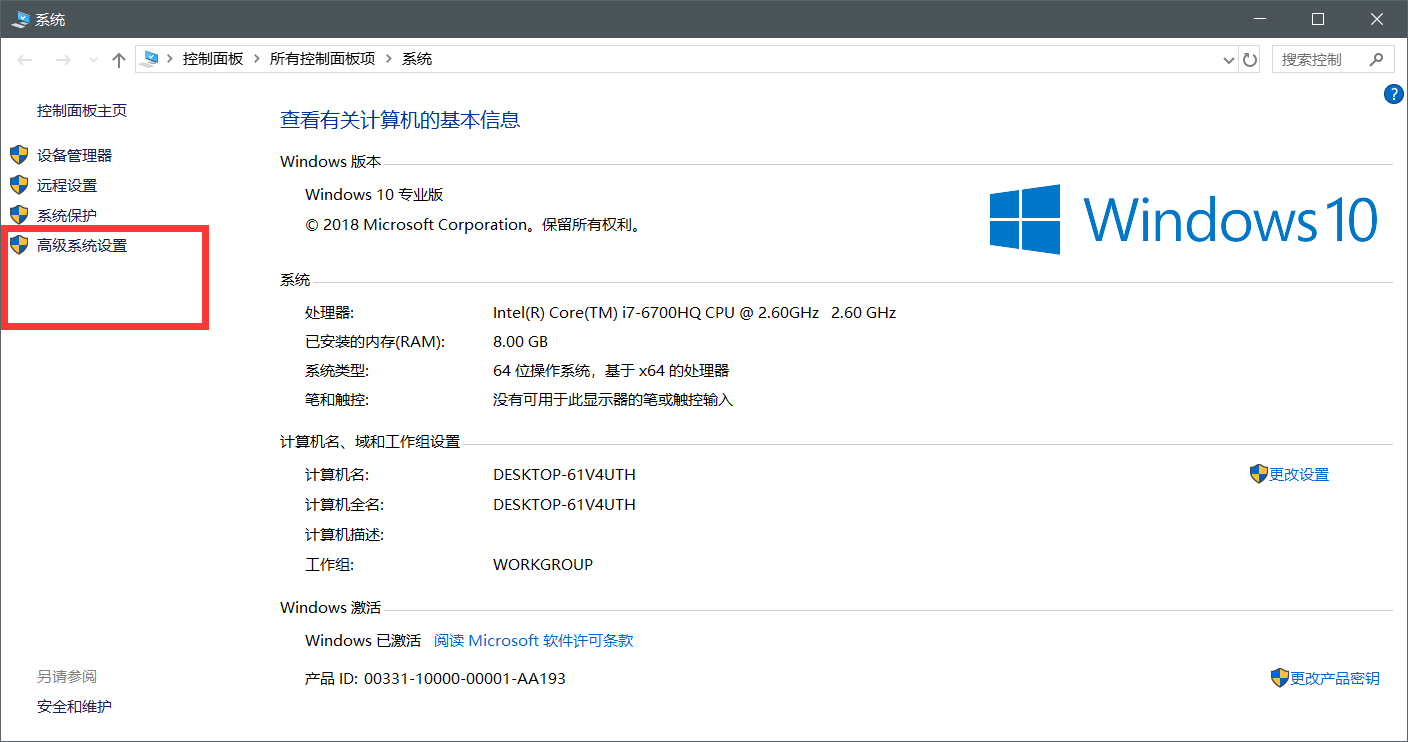Expand chevron after 控制面板 breadcrumb
The width and height of the screenshot is (1408, 742).
coord(257,59)
